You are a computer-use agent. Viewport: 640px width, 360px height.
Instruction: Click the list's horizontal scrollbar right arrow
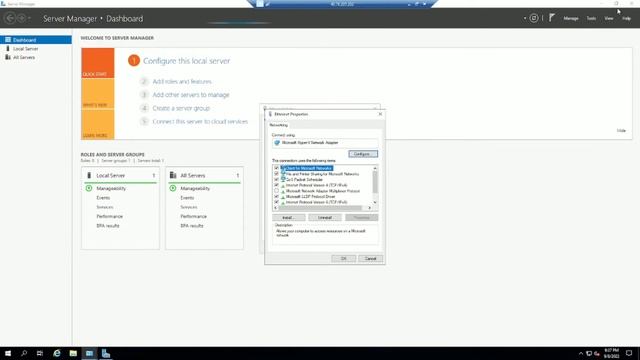click(369, 208)
